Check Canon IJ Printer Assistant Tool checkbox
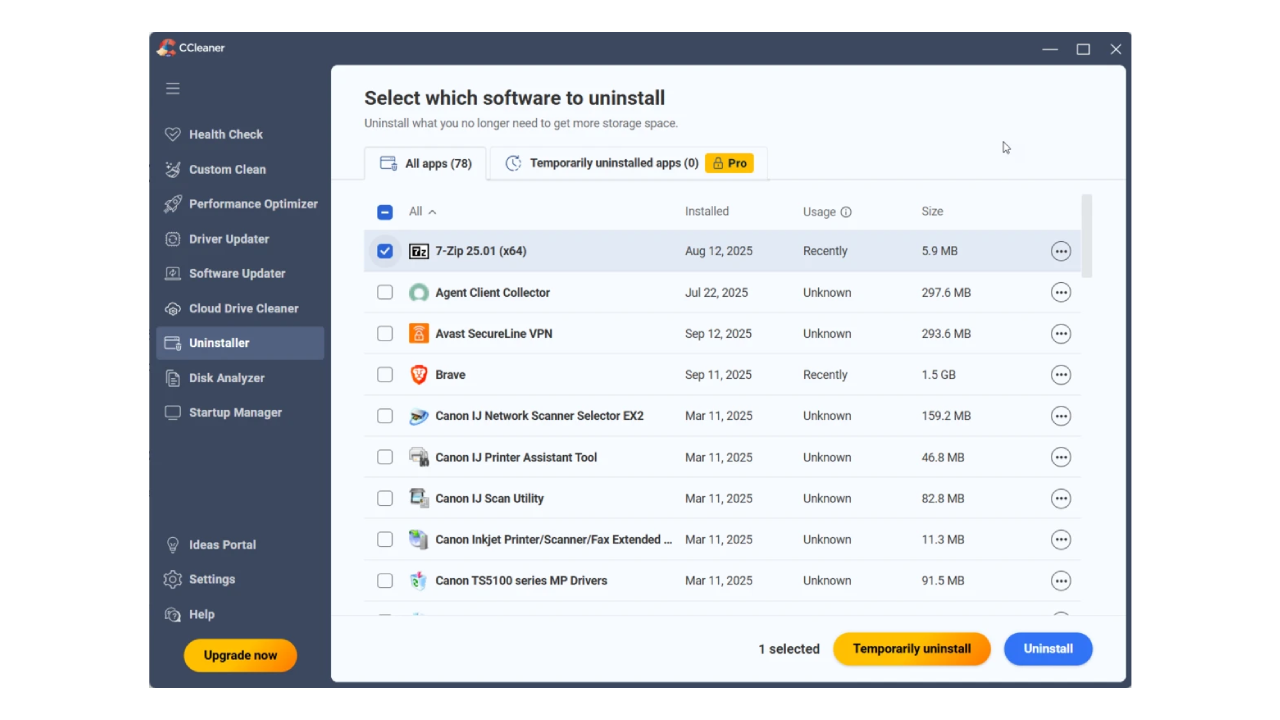1280x720 pixels. point(385,457)
